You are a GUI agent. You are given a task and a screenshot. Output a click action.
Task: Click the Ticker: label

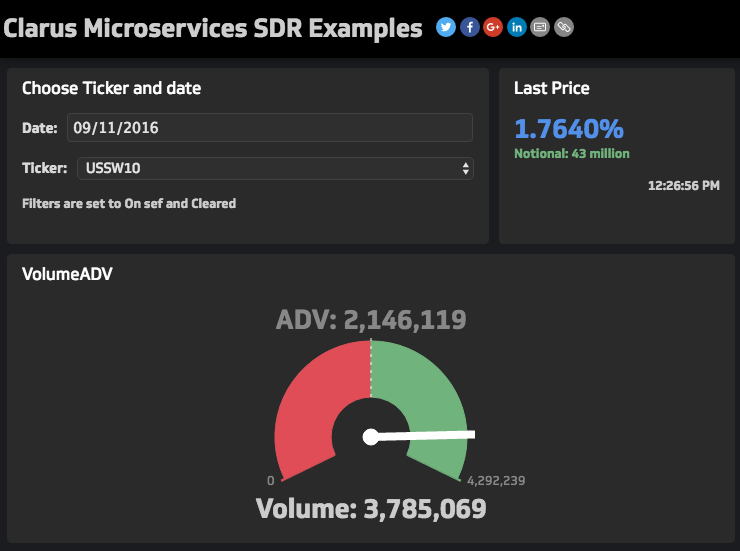point(44,168)
